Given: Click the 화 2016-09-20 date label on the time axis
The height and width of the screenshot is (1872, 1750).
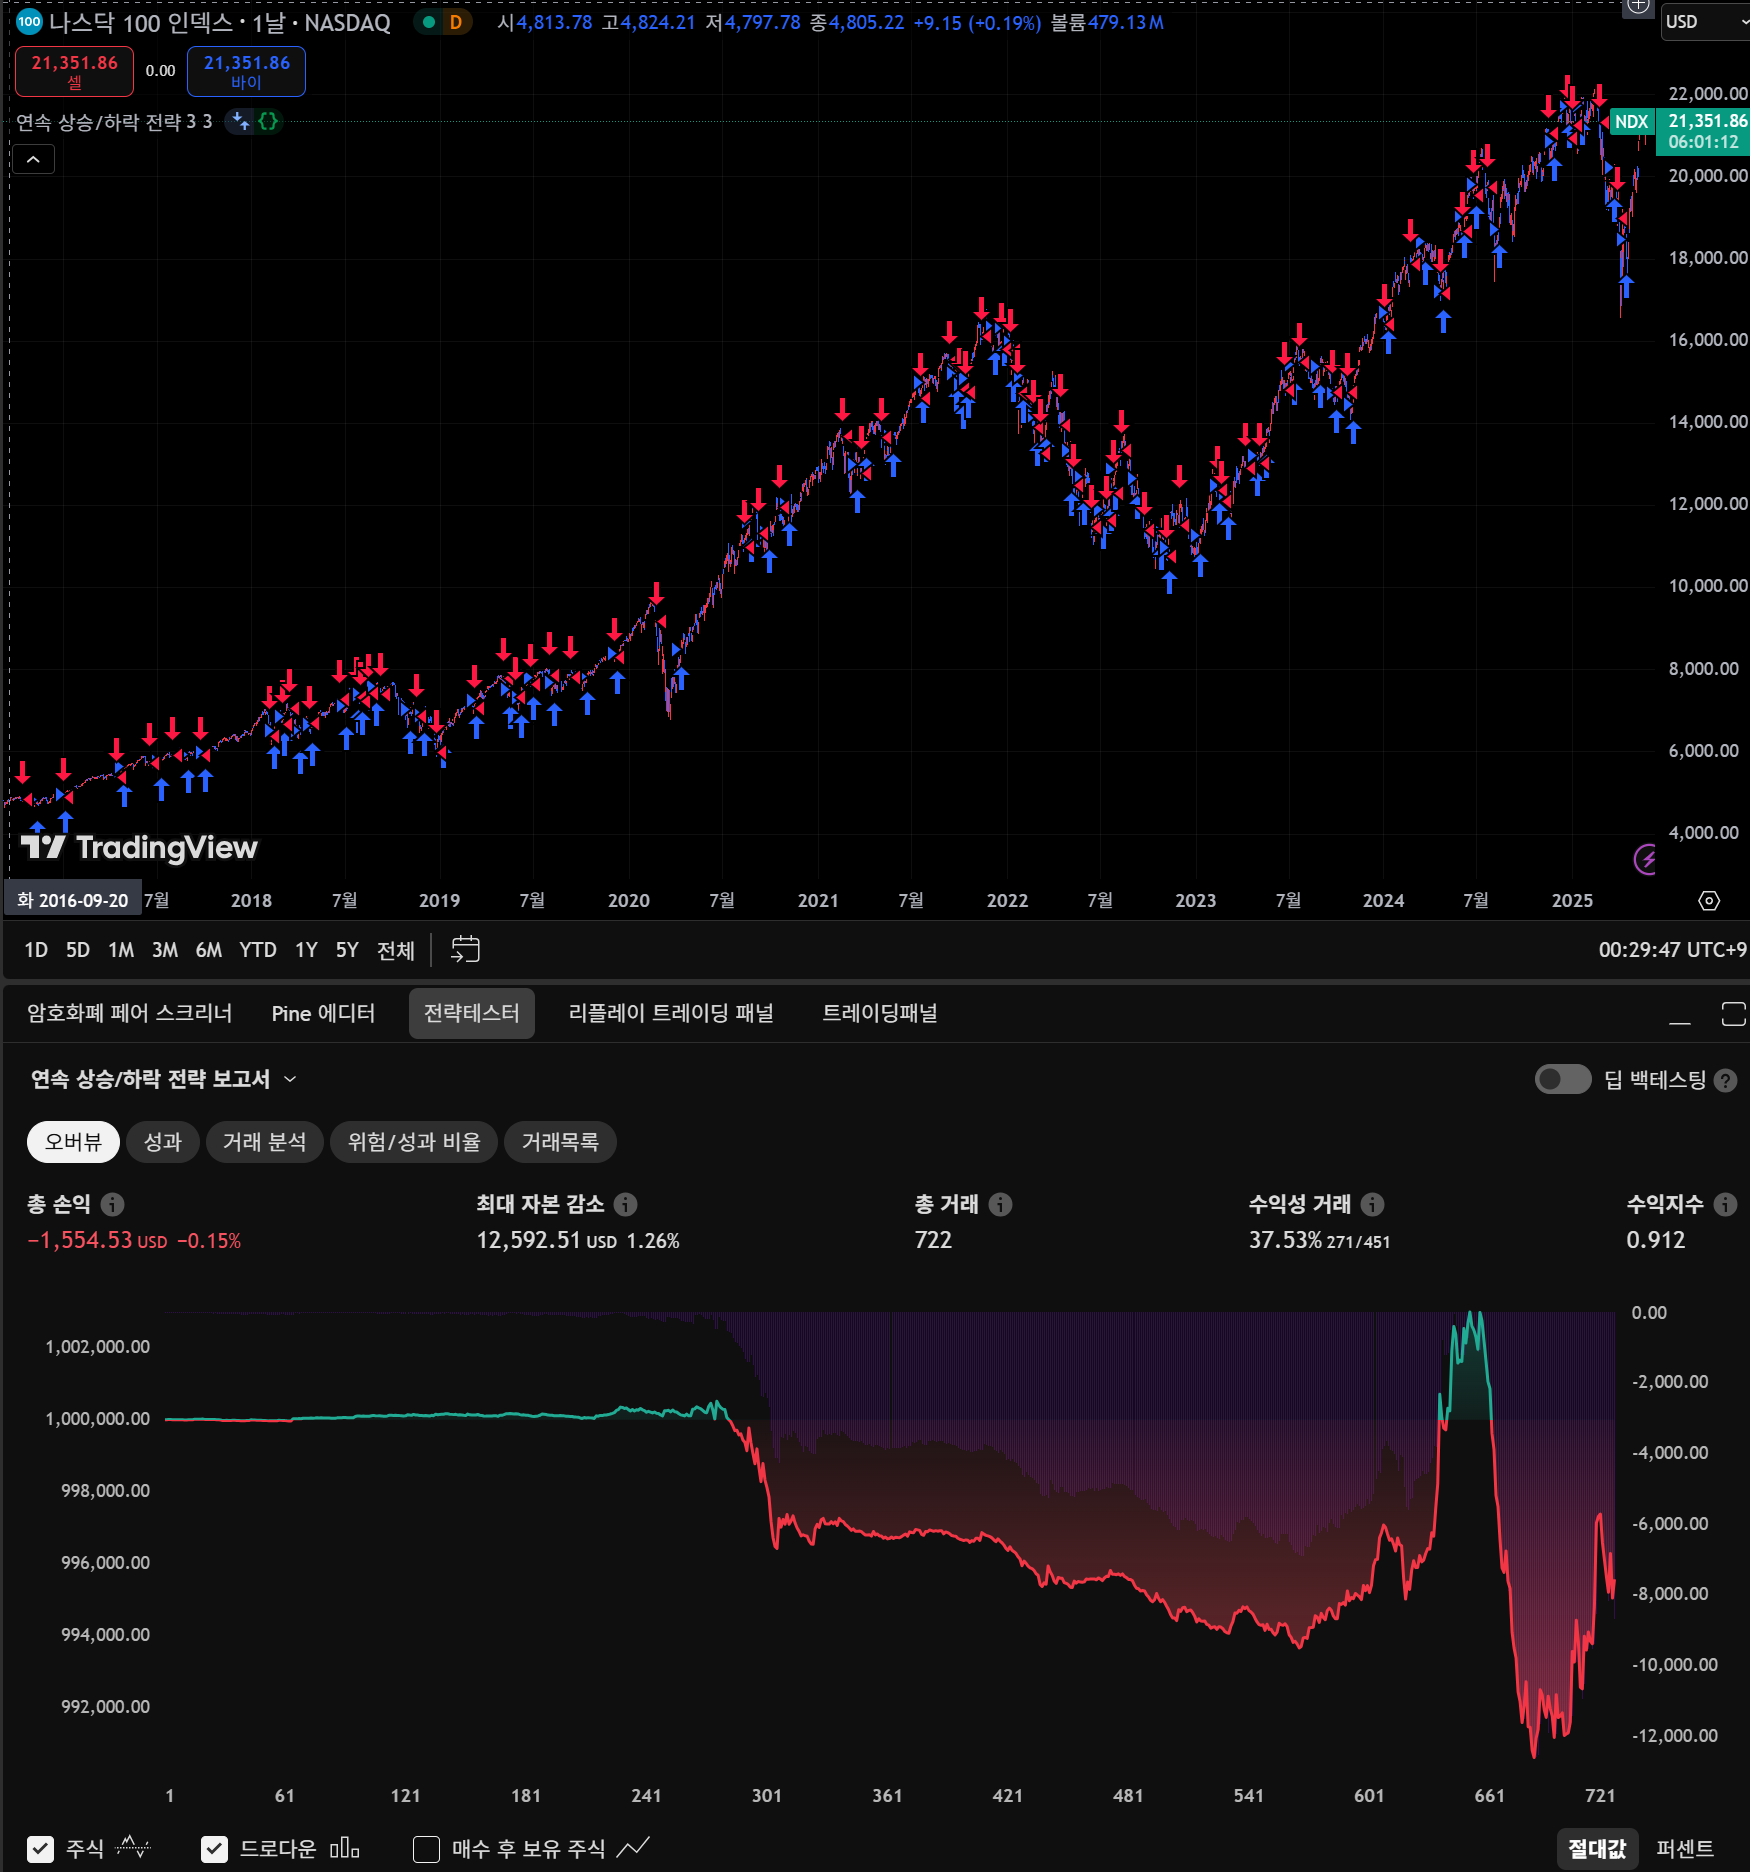Looking at the screenshot, I should click(72, 900).
